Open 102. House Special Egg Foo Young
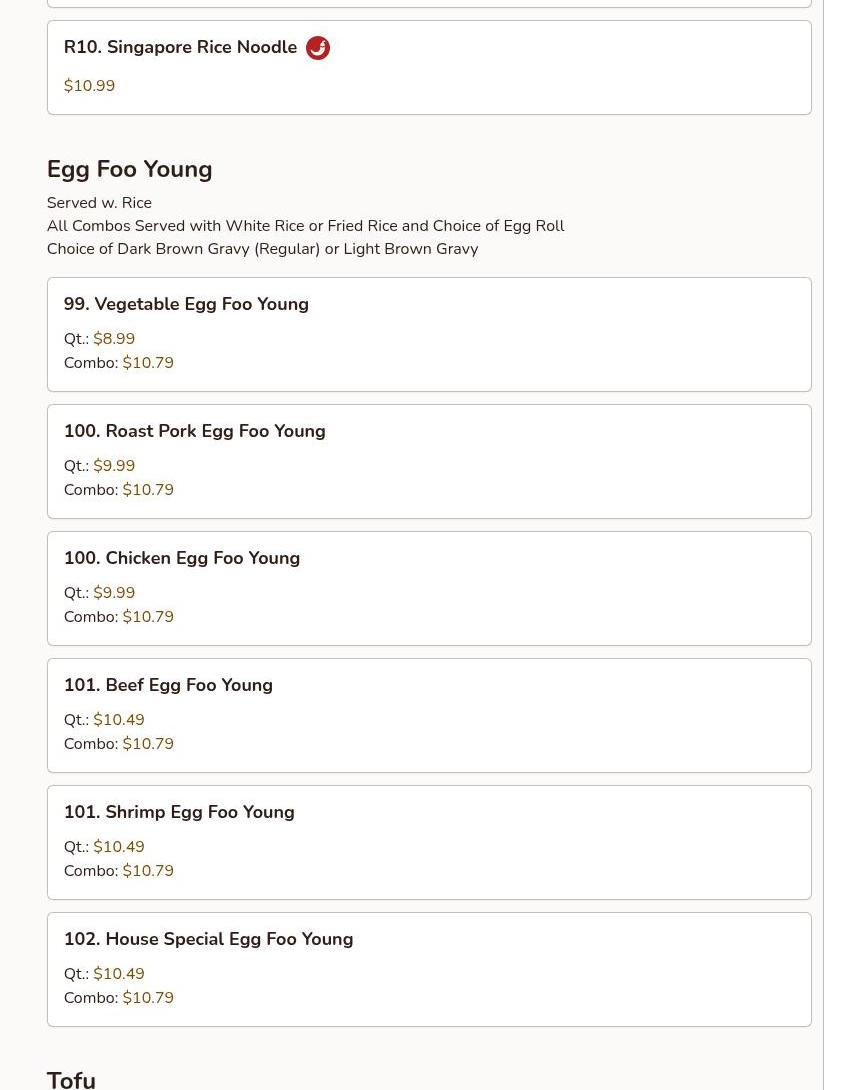Screen dimensions: 844x1090 [429, 970]
